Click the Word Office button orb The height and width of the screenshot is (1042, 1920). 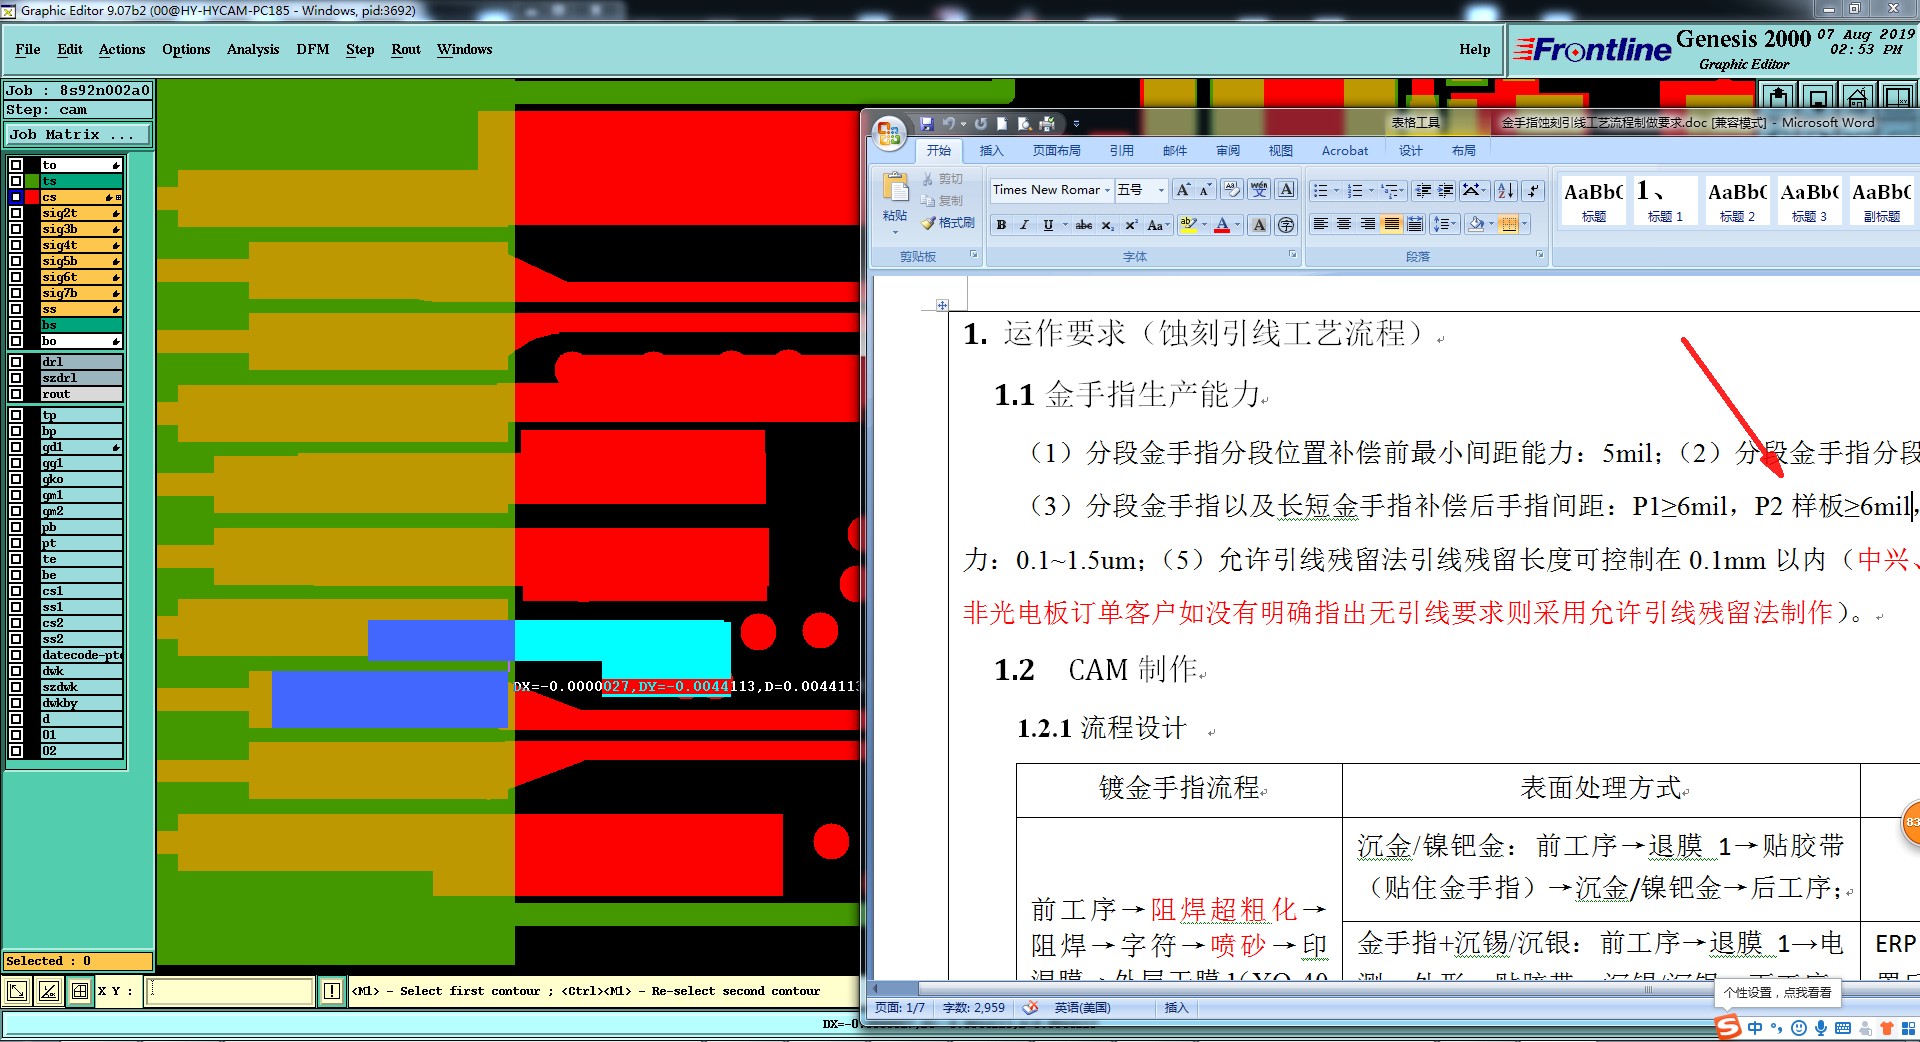[889, 132]
